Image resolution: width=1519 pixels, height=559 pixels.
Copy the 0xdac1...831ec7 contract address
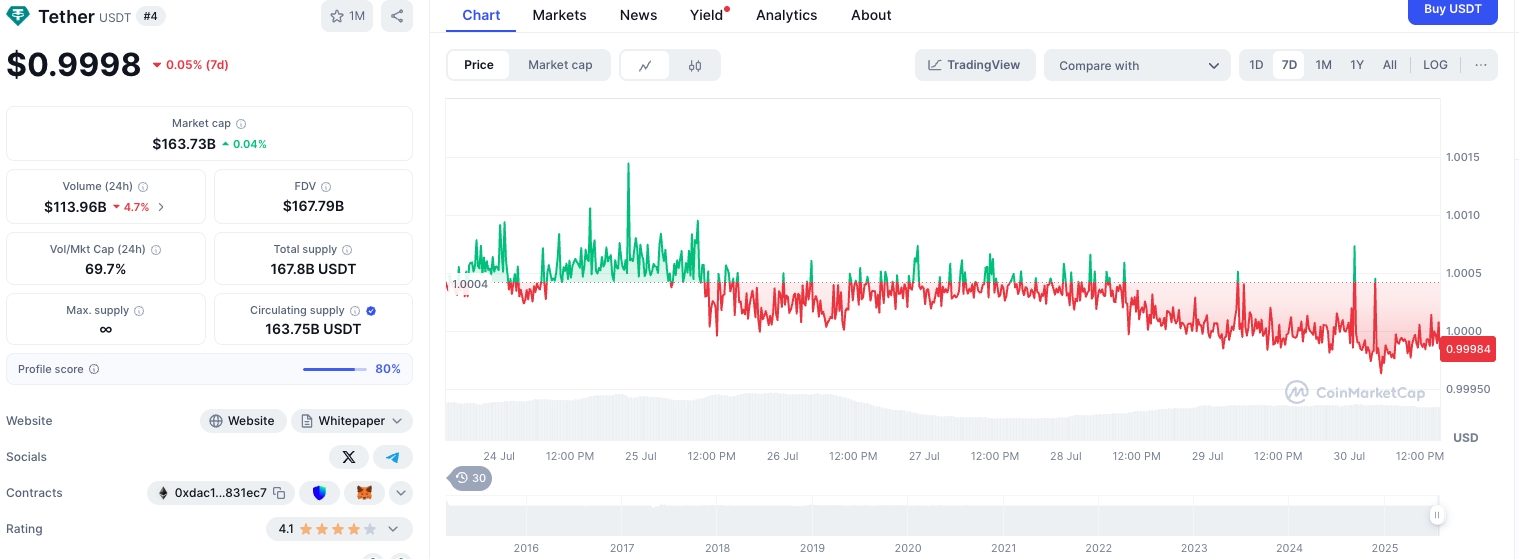(280, 493)
